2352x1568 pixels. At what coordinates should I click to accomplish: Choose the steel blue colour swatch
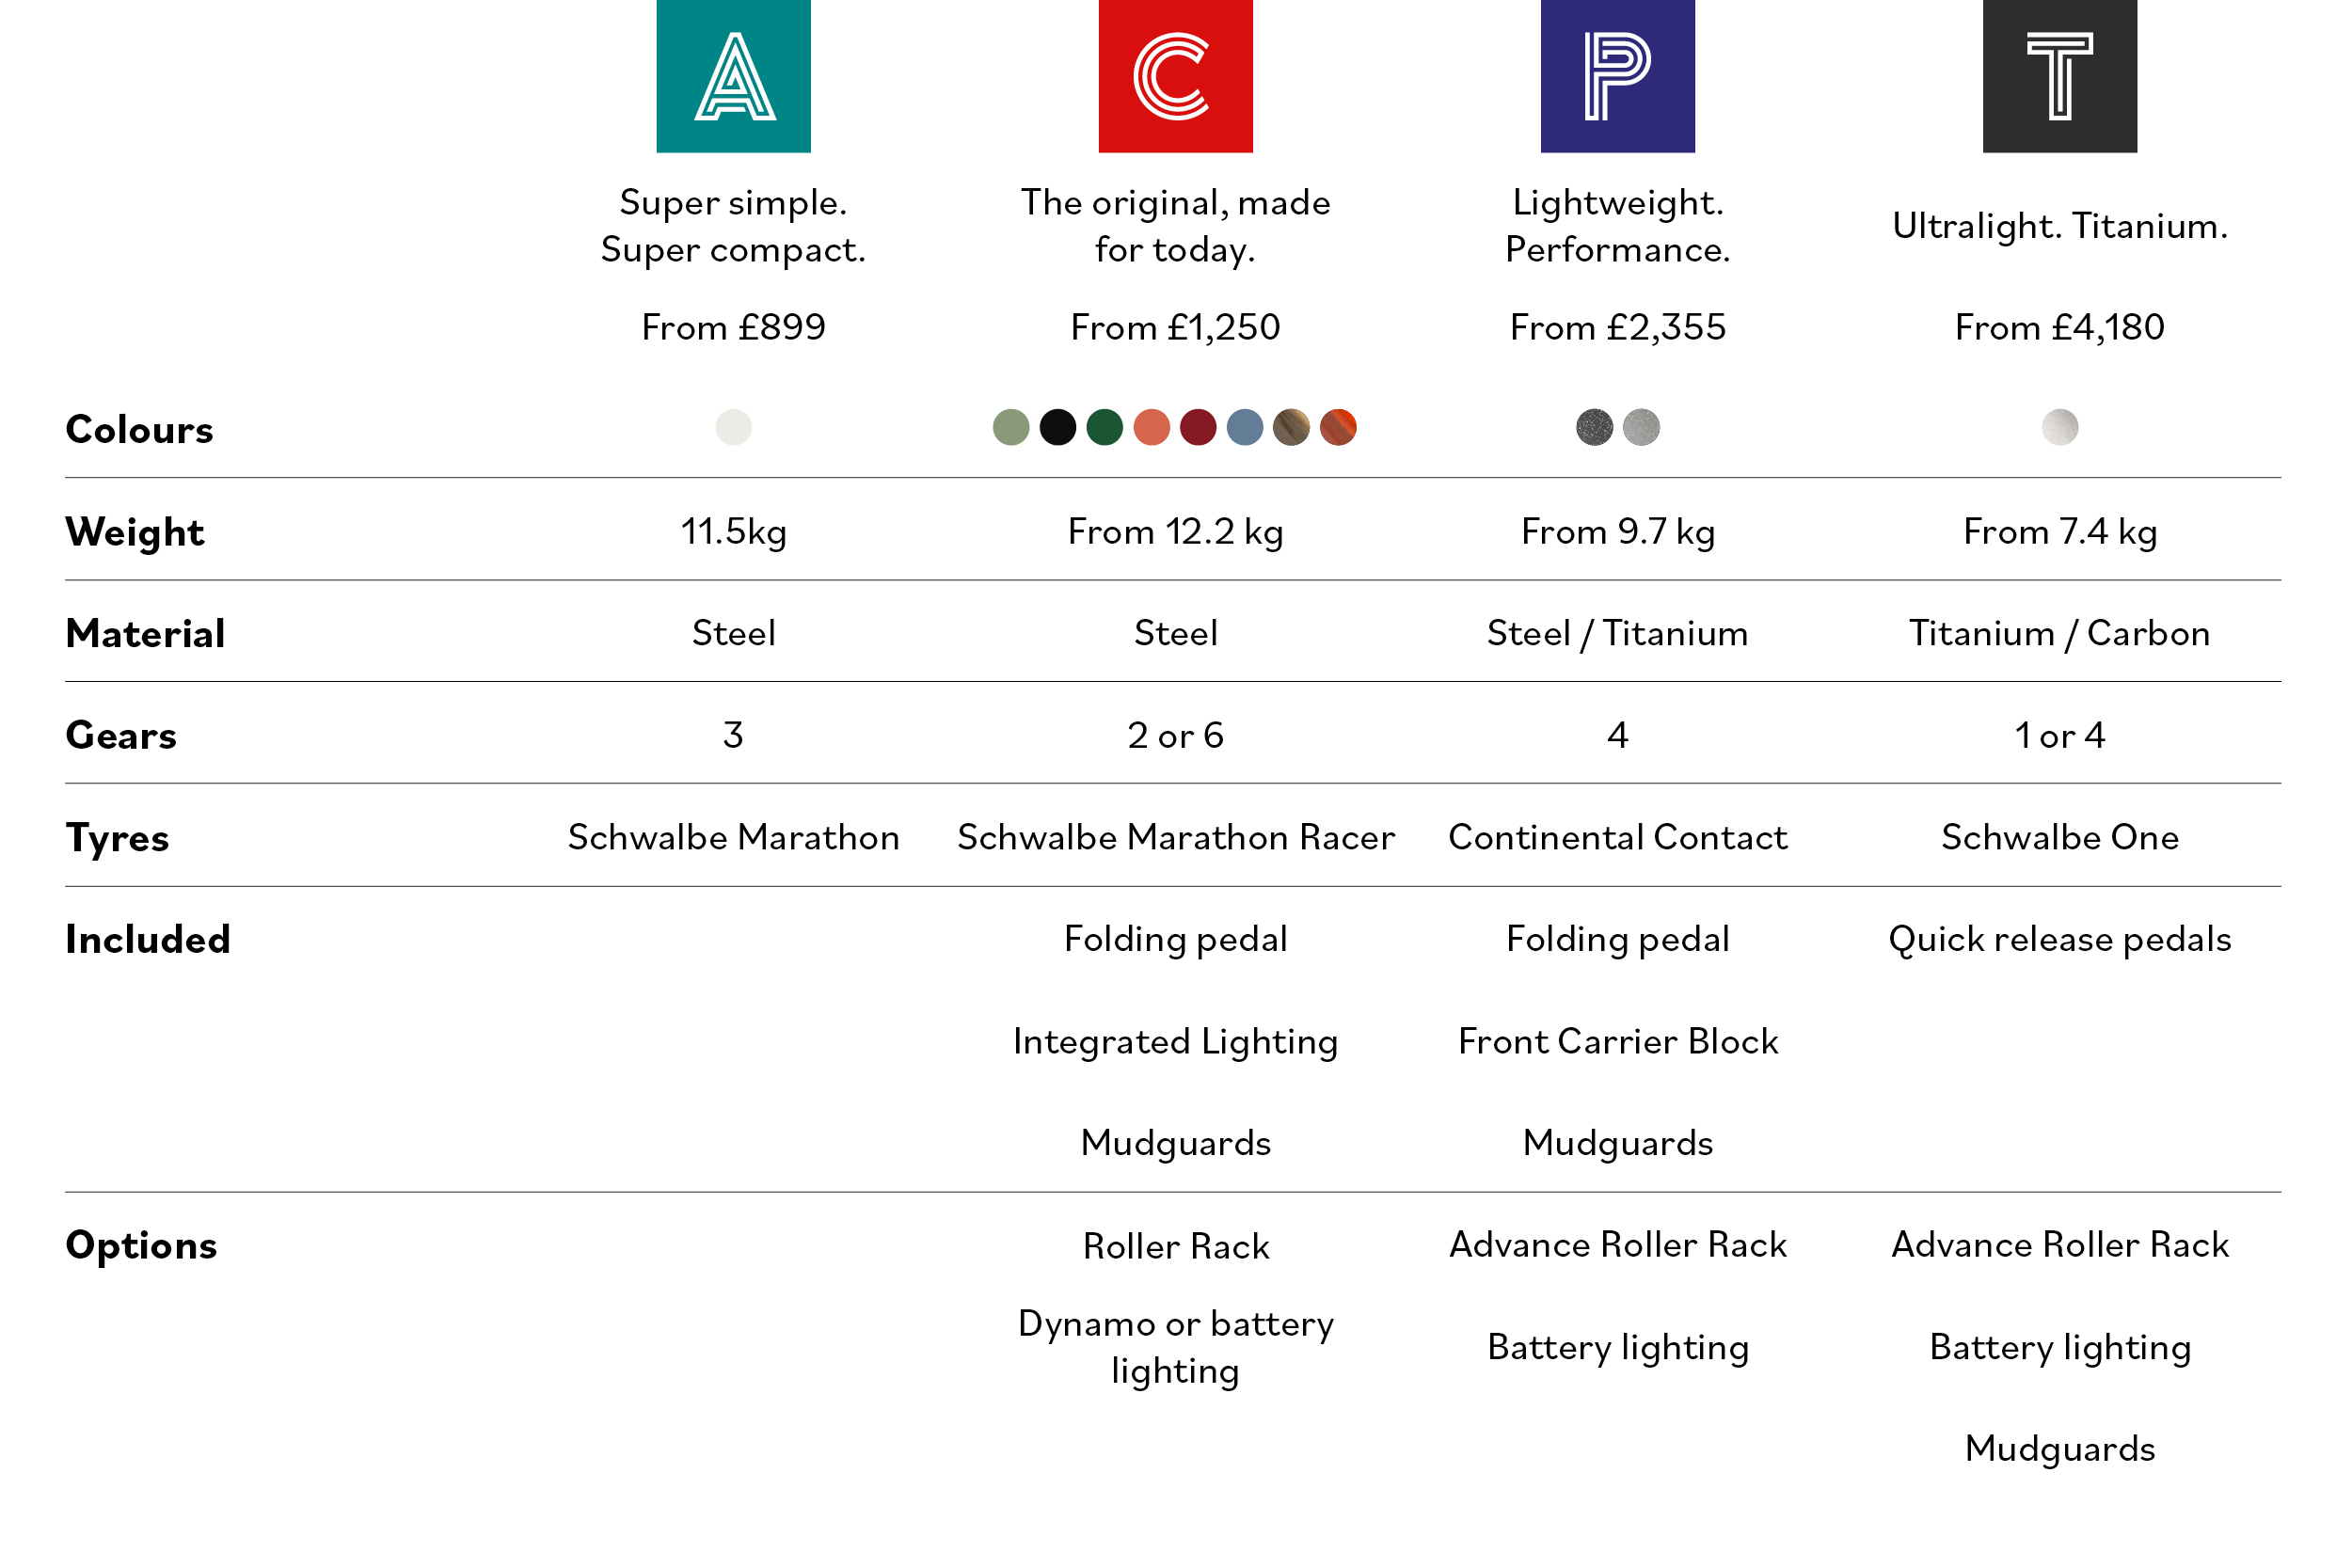coord(1245,427)
